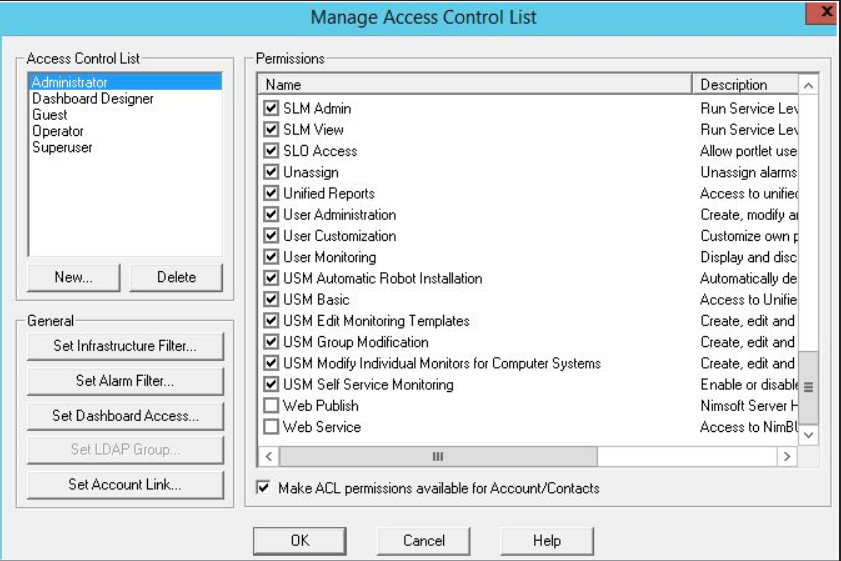Delete the selected access control list
The width and height of the screenshot is (841, 561).
pos(176,277)
